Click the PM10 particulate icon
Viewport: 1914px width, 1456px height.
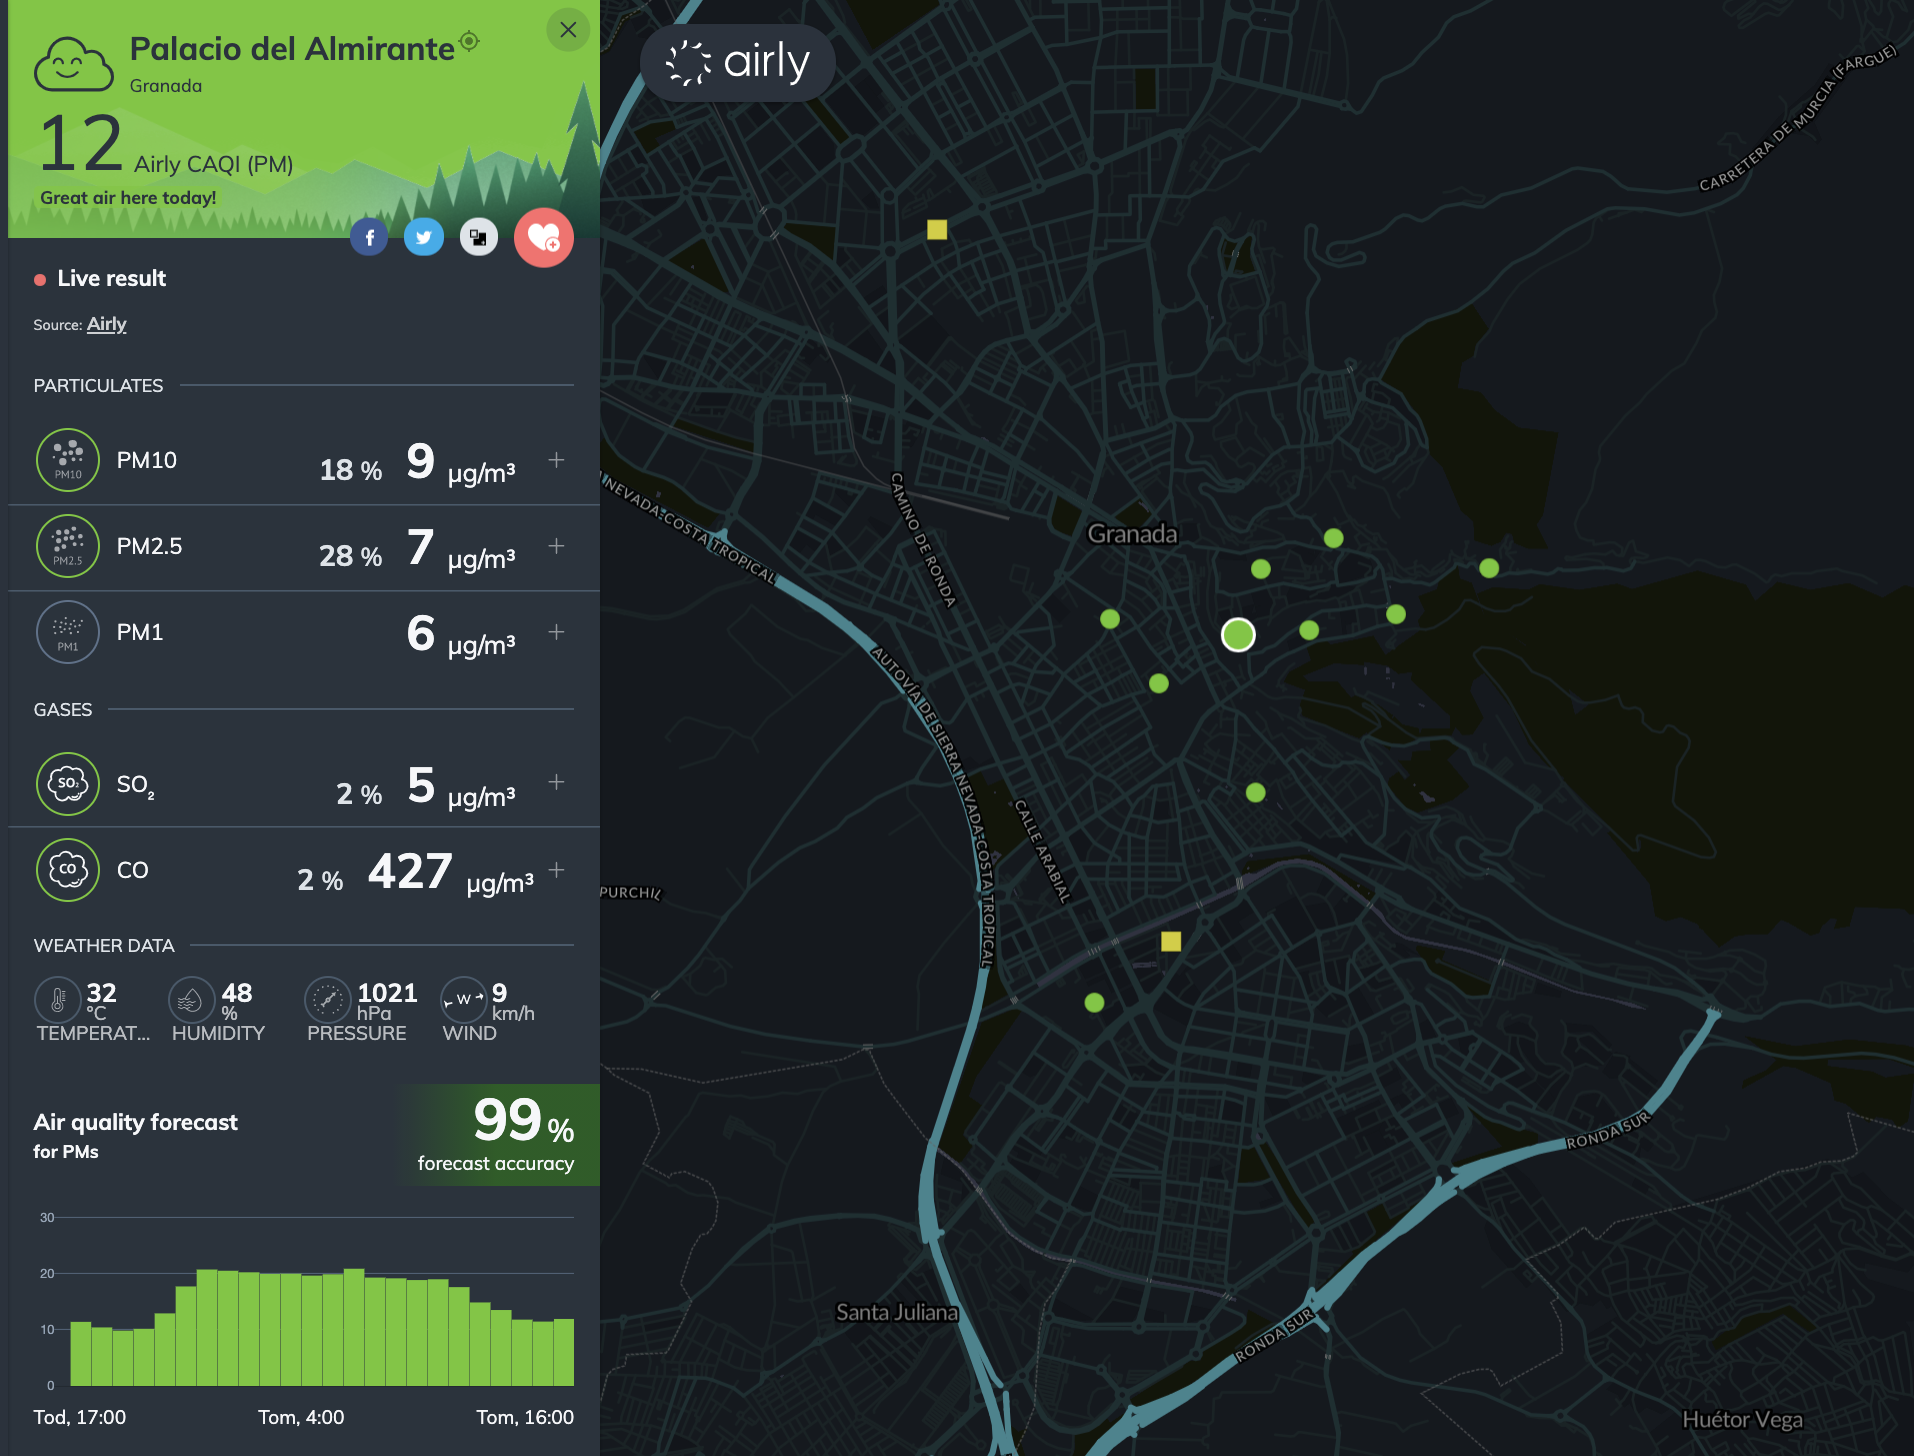tap(68, 460)
